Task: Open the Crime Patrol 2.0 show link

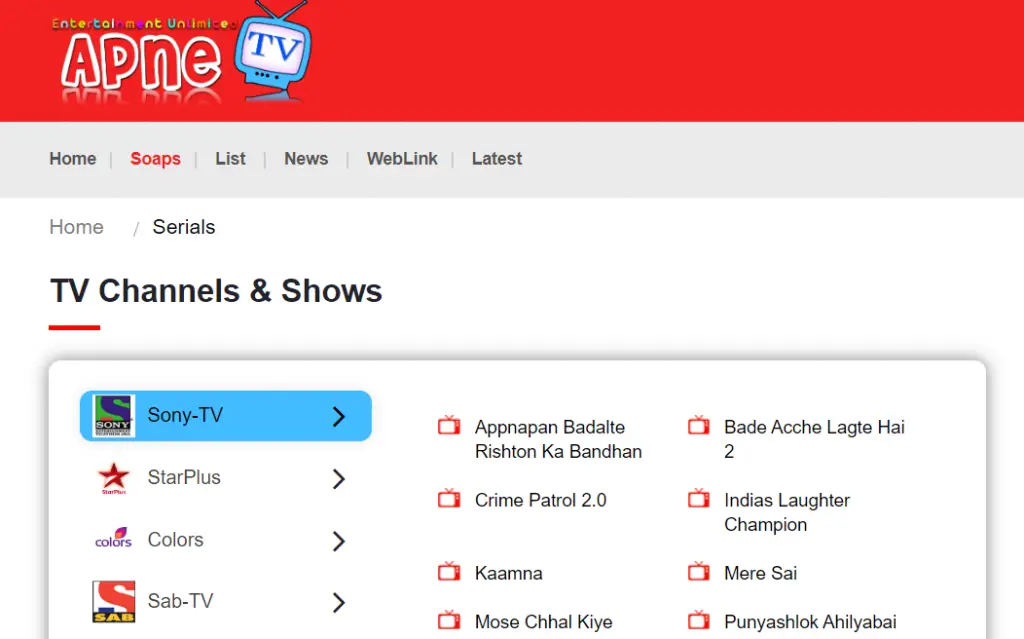Action: 541,500
